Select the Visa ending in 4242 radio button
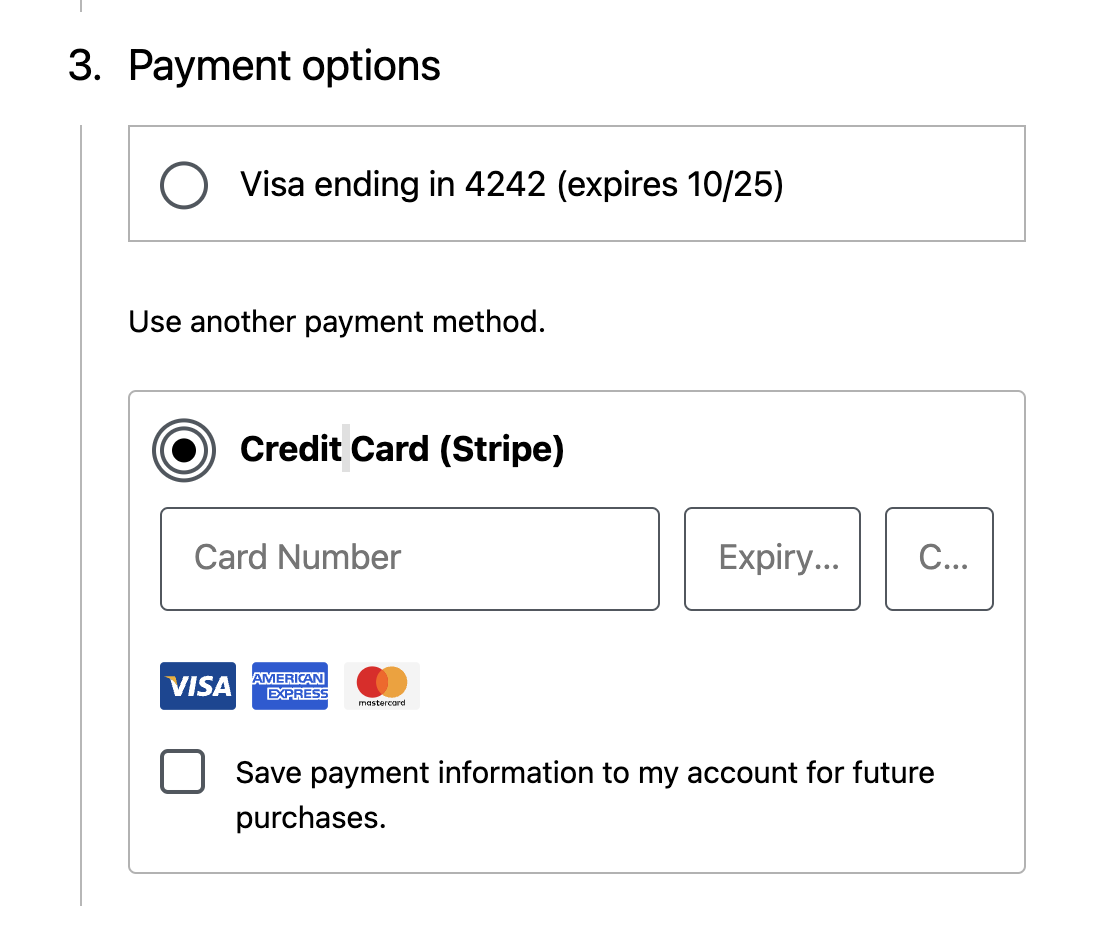The image size is (1120, 938). click(183, 185)
